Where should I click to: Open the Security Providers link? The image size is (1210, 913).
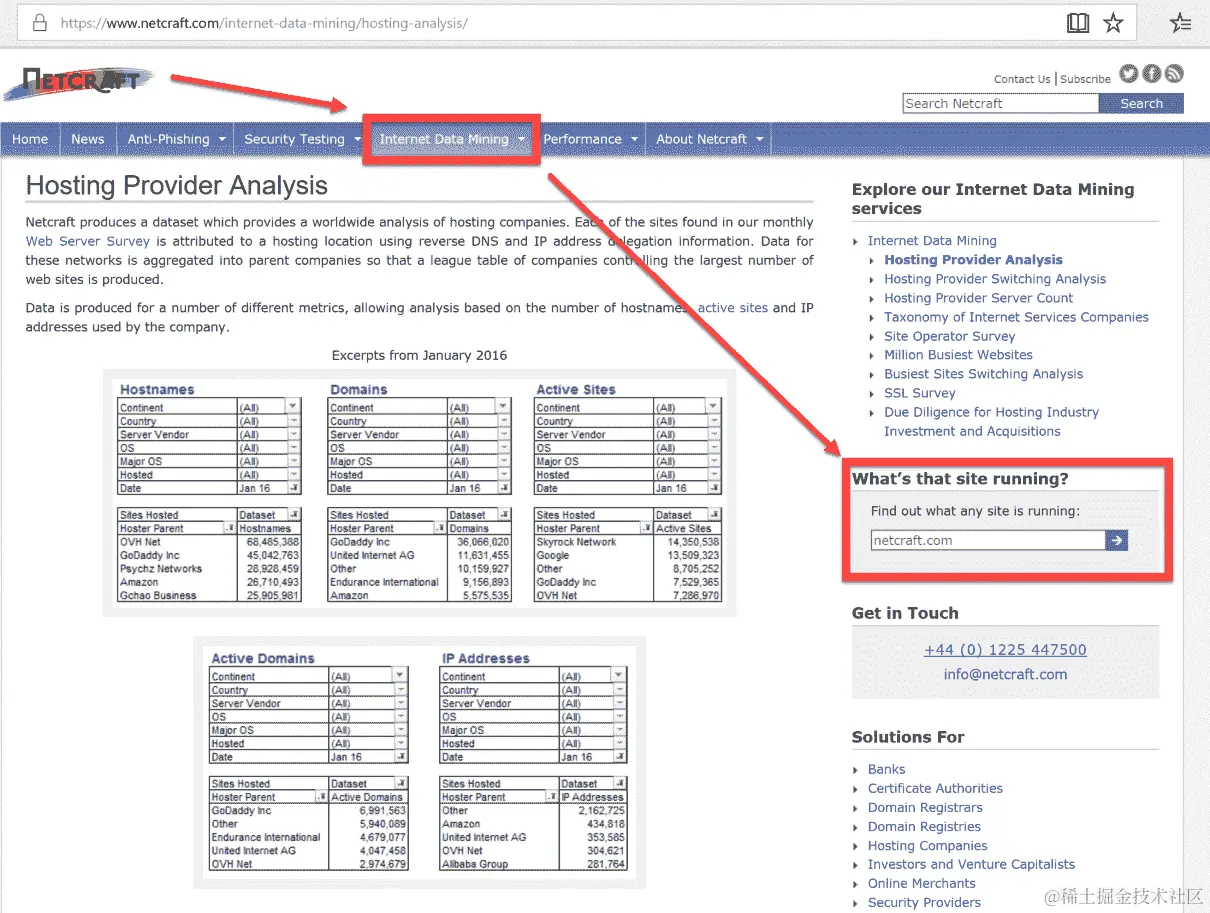(924, 902)
